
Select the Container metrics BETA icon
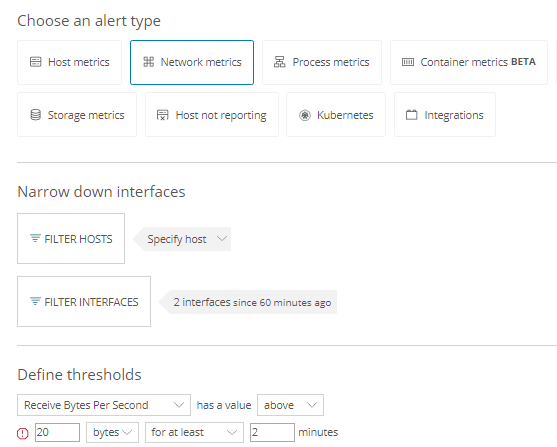click(408, 62)
